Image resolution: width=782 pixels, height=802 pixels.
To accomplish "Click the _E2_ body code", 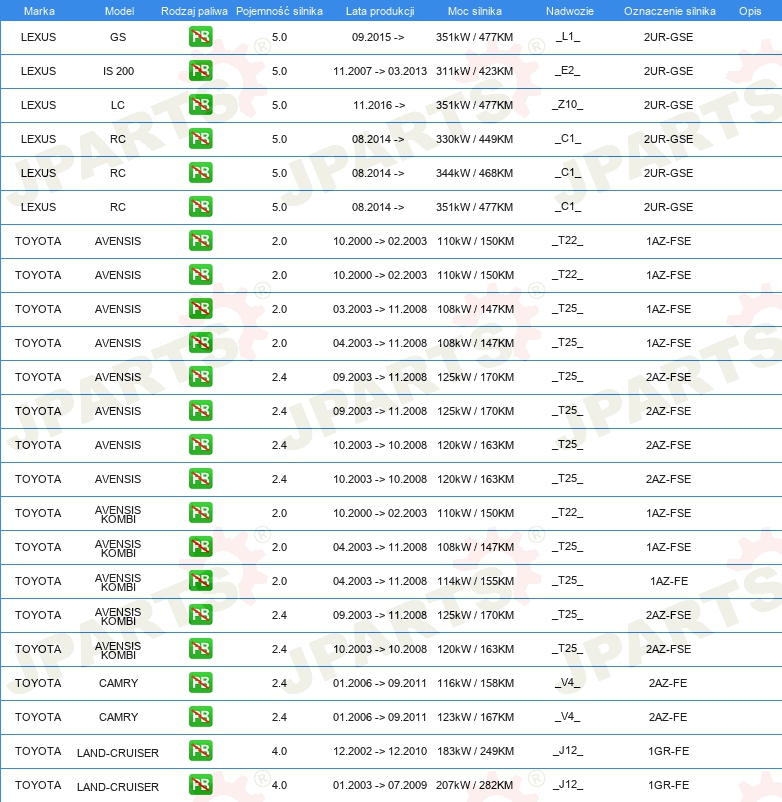I will tap(568, 71).
